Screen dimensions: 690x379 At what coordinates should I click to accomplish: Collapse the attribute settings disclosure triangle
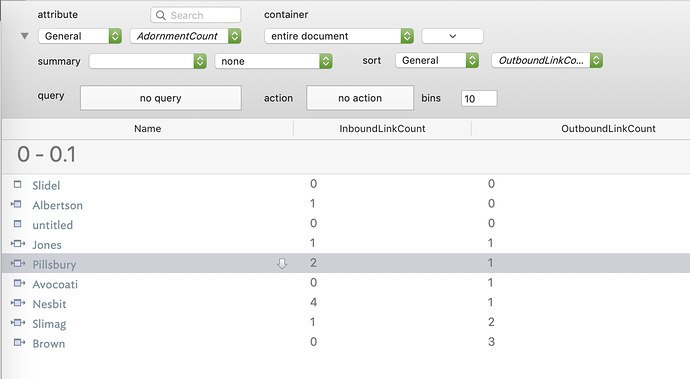tap(25, 36)
